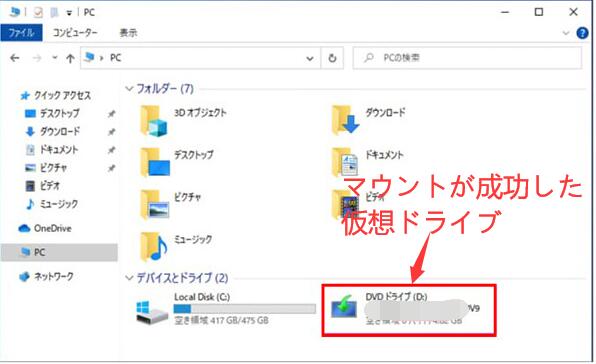Collapse the フォルダー (7) group

point(129,89)
